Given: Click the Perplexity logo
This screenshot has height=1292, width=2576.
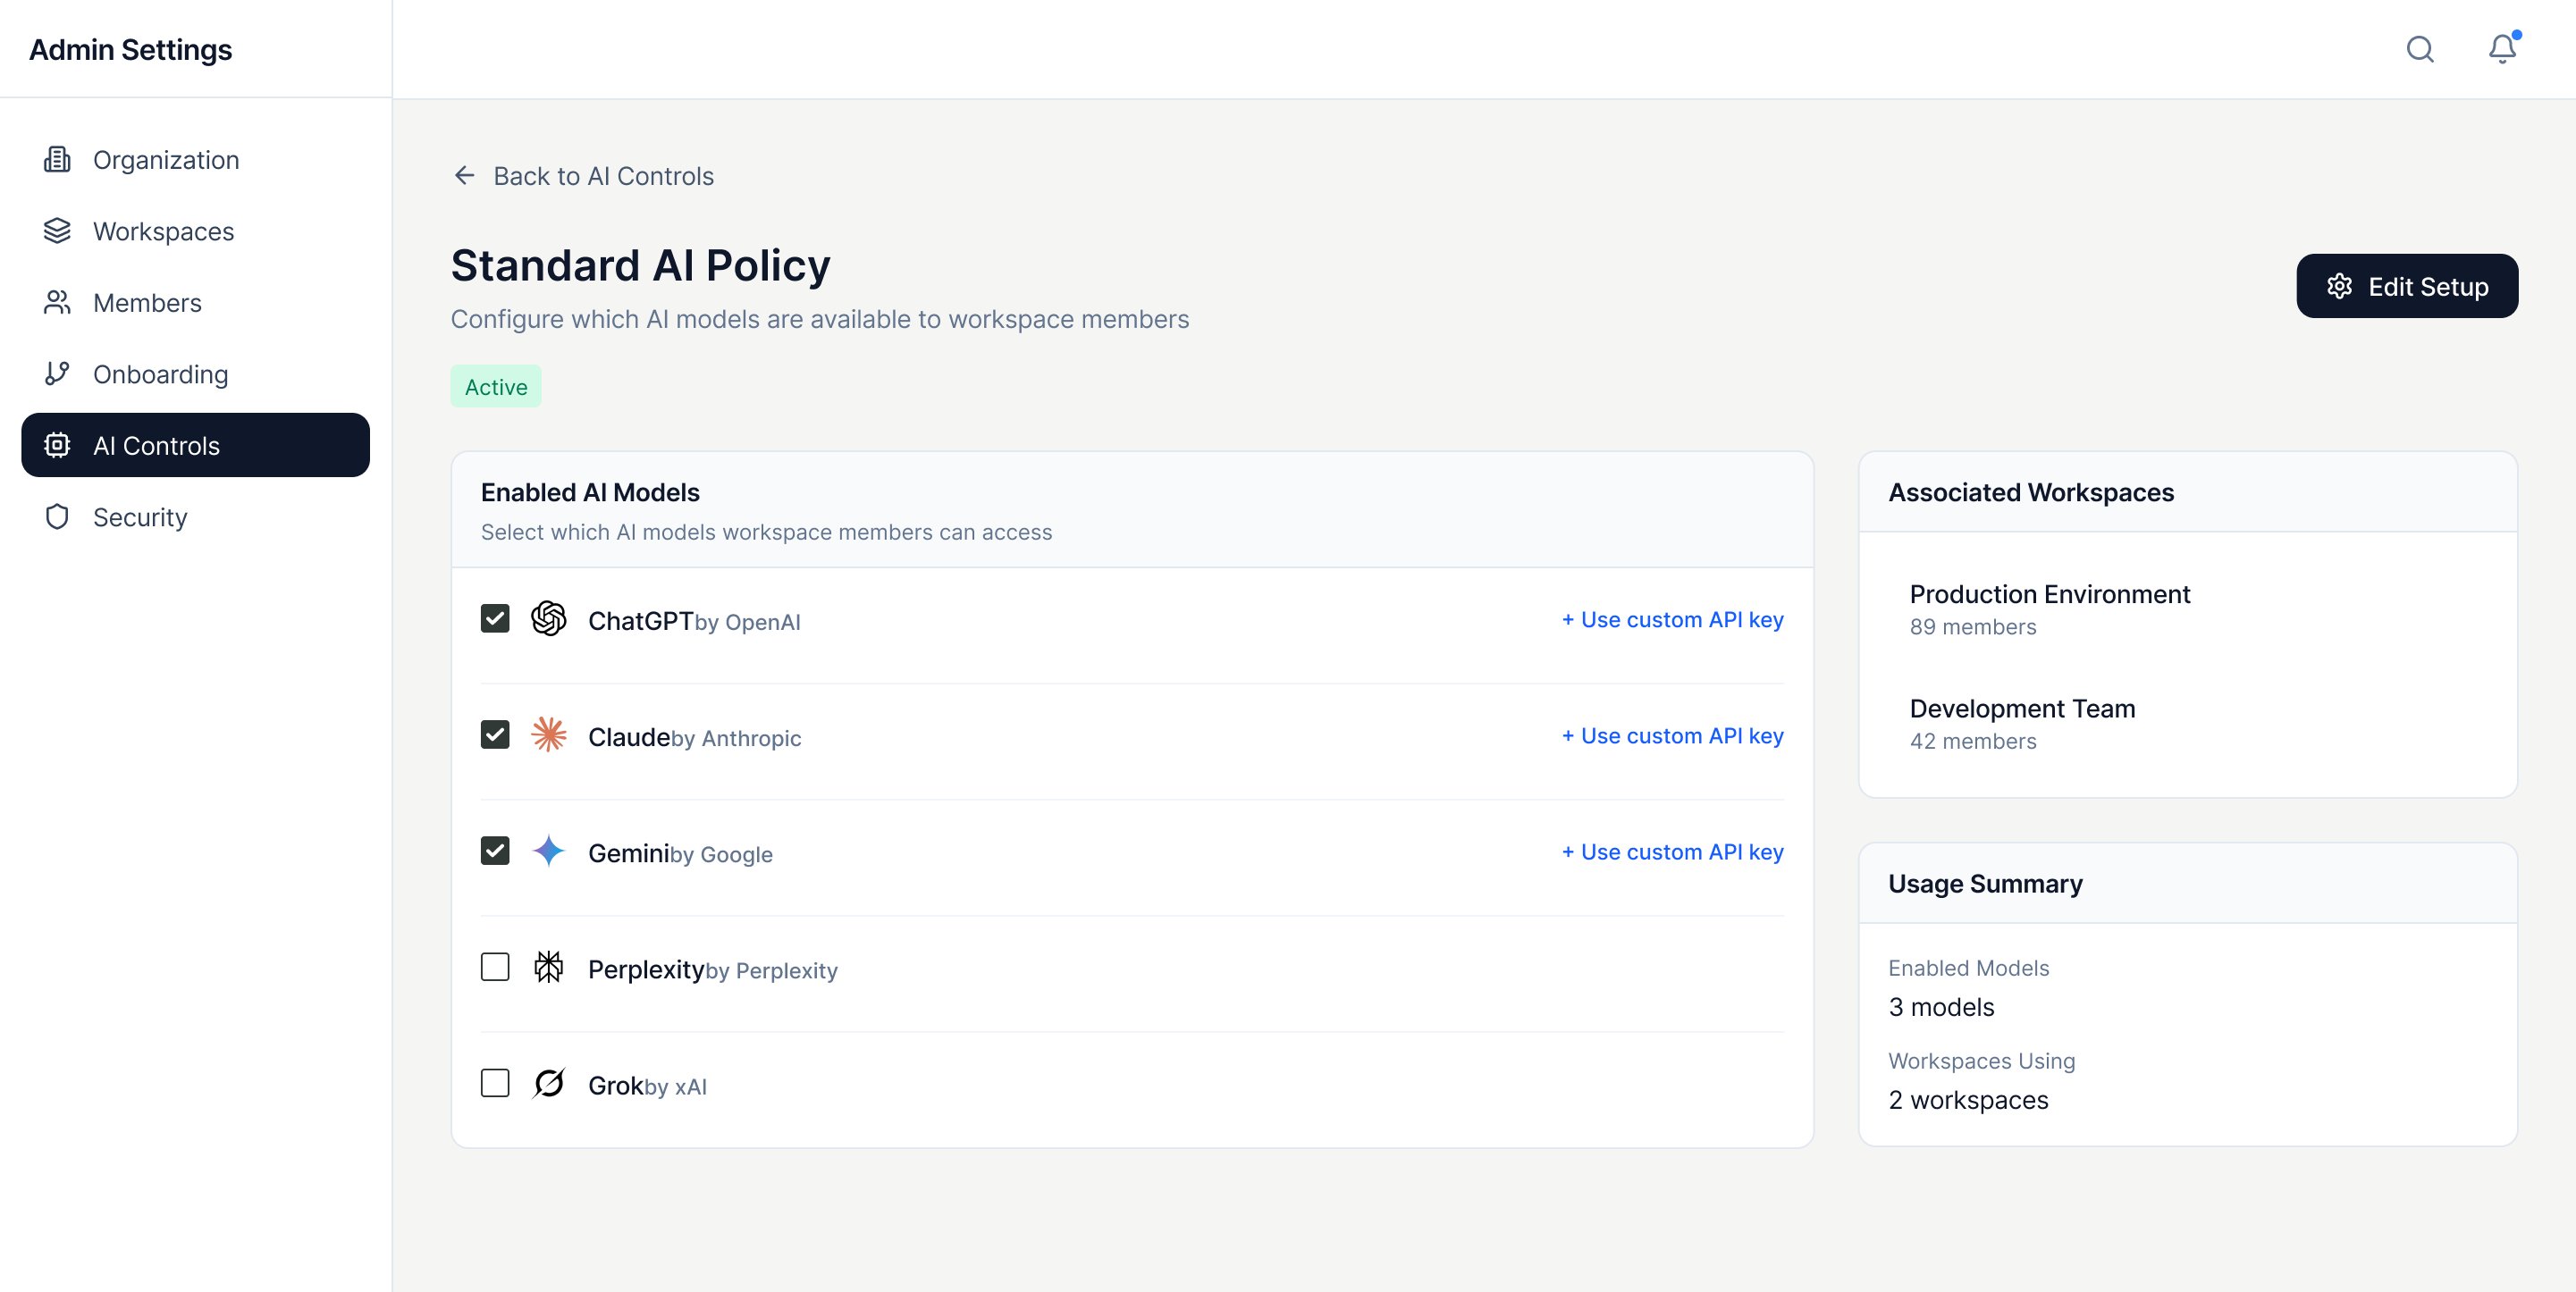Looking at the screenshot, I should [x=548, y=967].
